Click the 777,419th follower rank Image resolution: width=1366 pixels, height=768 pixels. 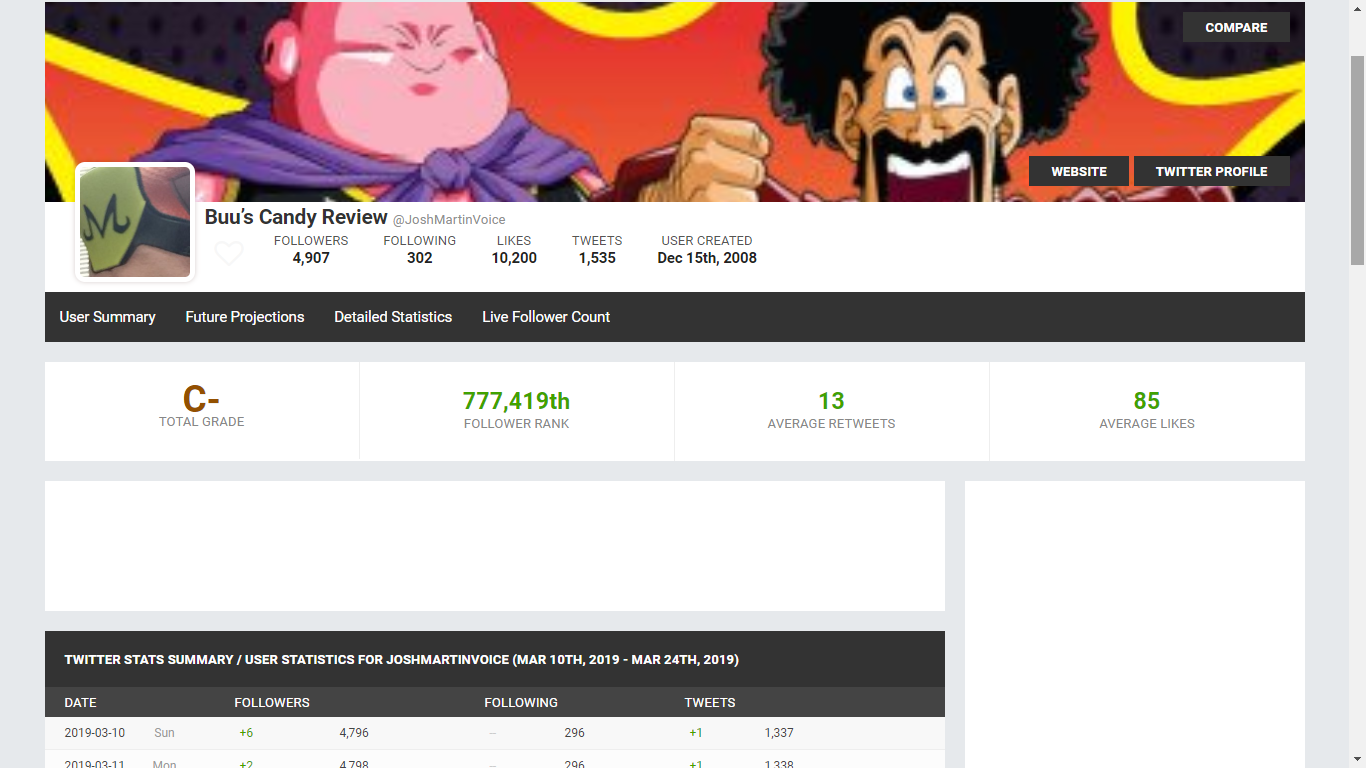pos(516,401)
